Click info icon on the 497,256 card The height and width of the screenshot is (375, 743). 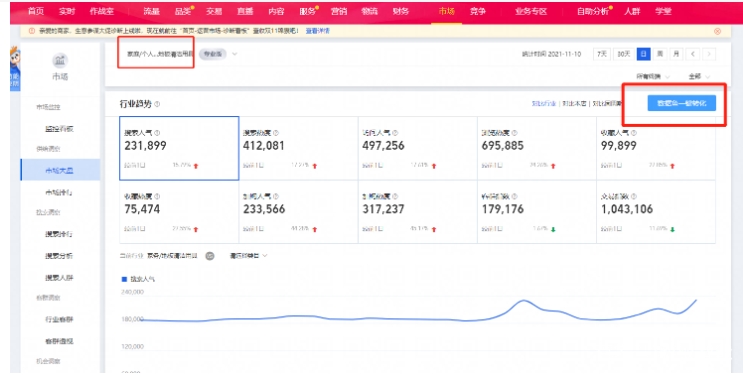(x=395, y=133)
